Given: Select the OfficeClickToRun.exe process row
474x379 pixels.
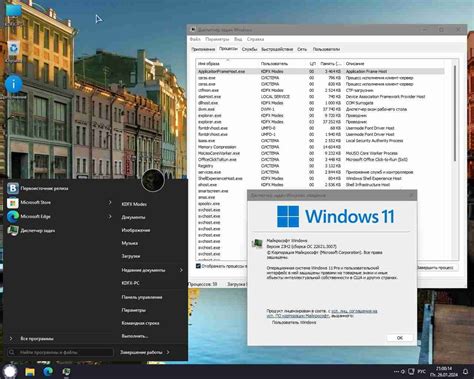Looking at the screenshot, I should (x=320, y=160).
